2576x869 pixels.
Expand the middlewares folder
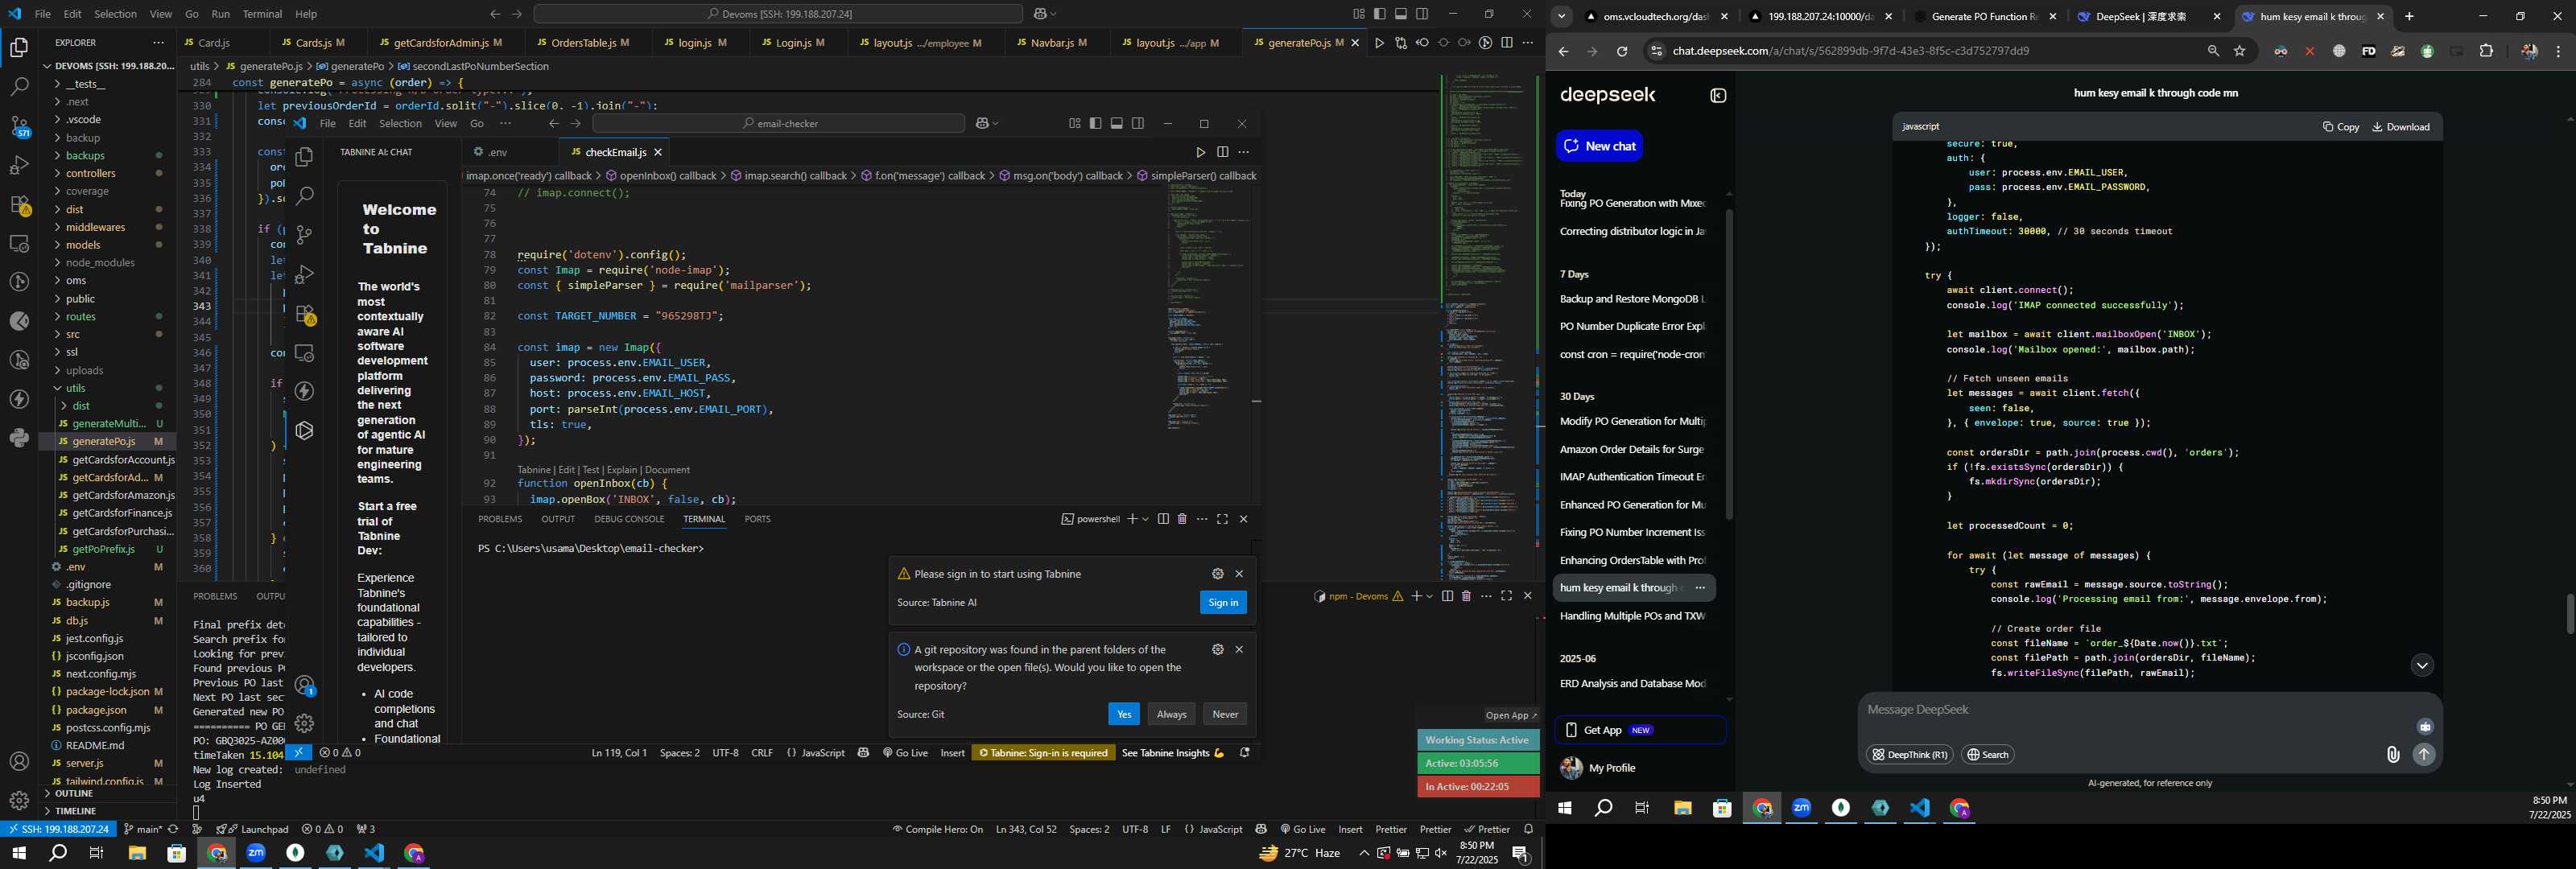click(x=95, y=227)
